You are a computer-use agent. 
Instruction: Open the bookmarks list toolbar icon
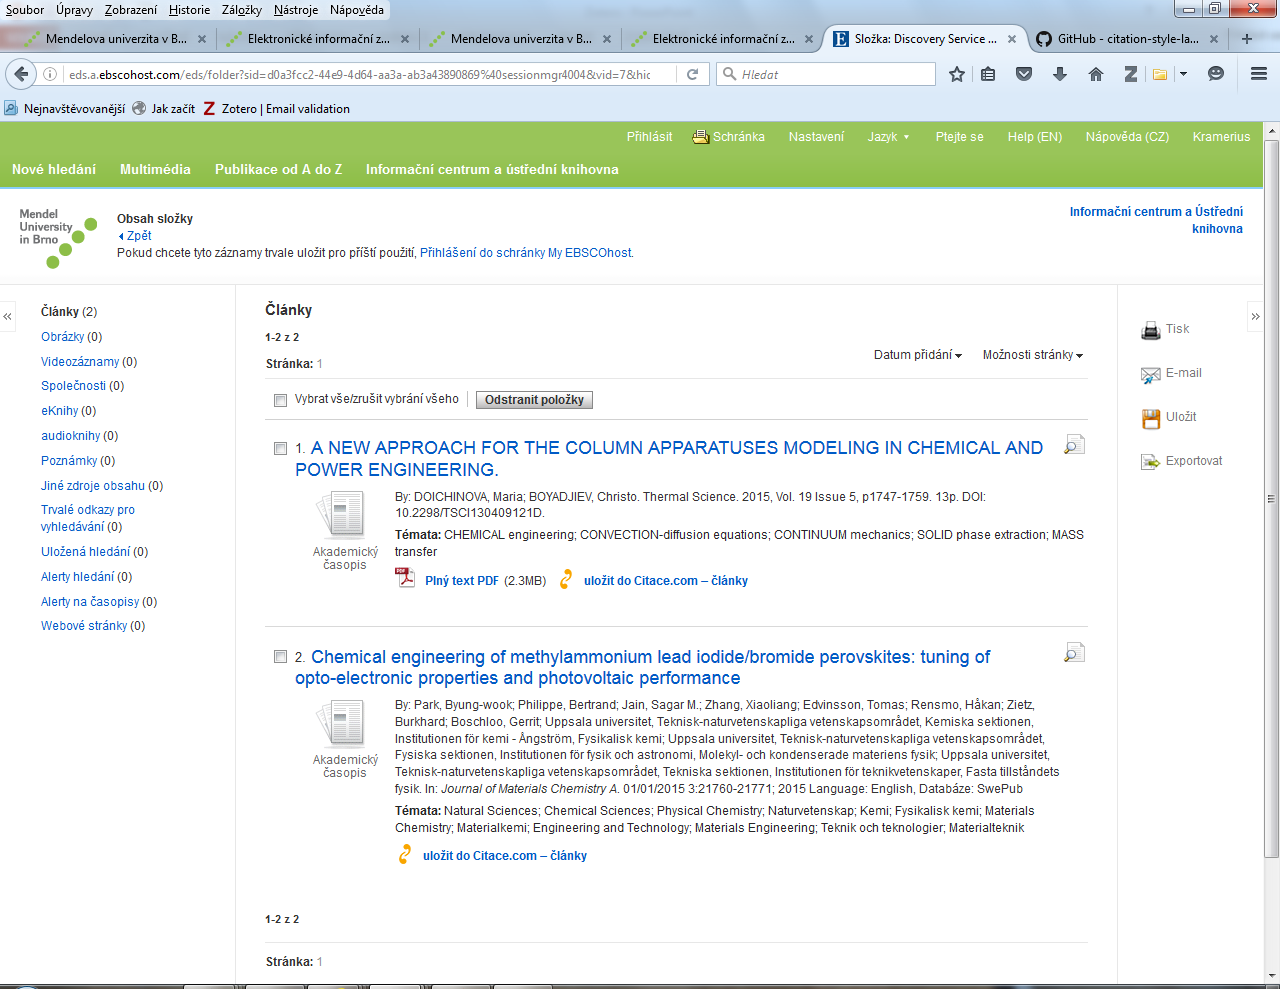pyautogui.click(x=988, y=74)
